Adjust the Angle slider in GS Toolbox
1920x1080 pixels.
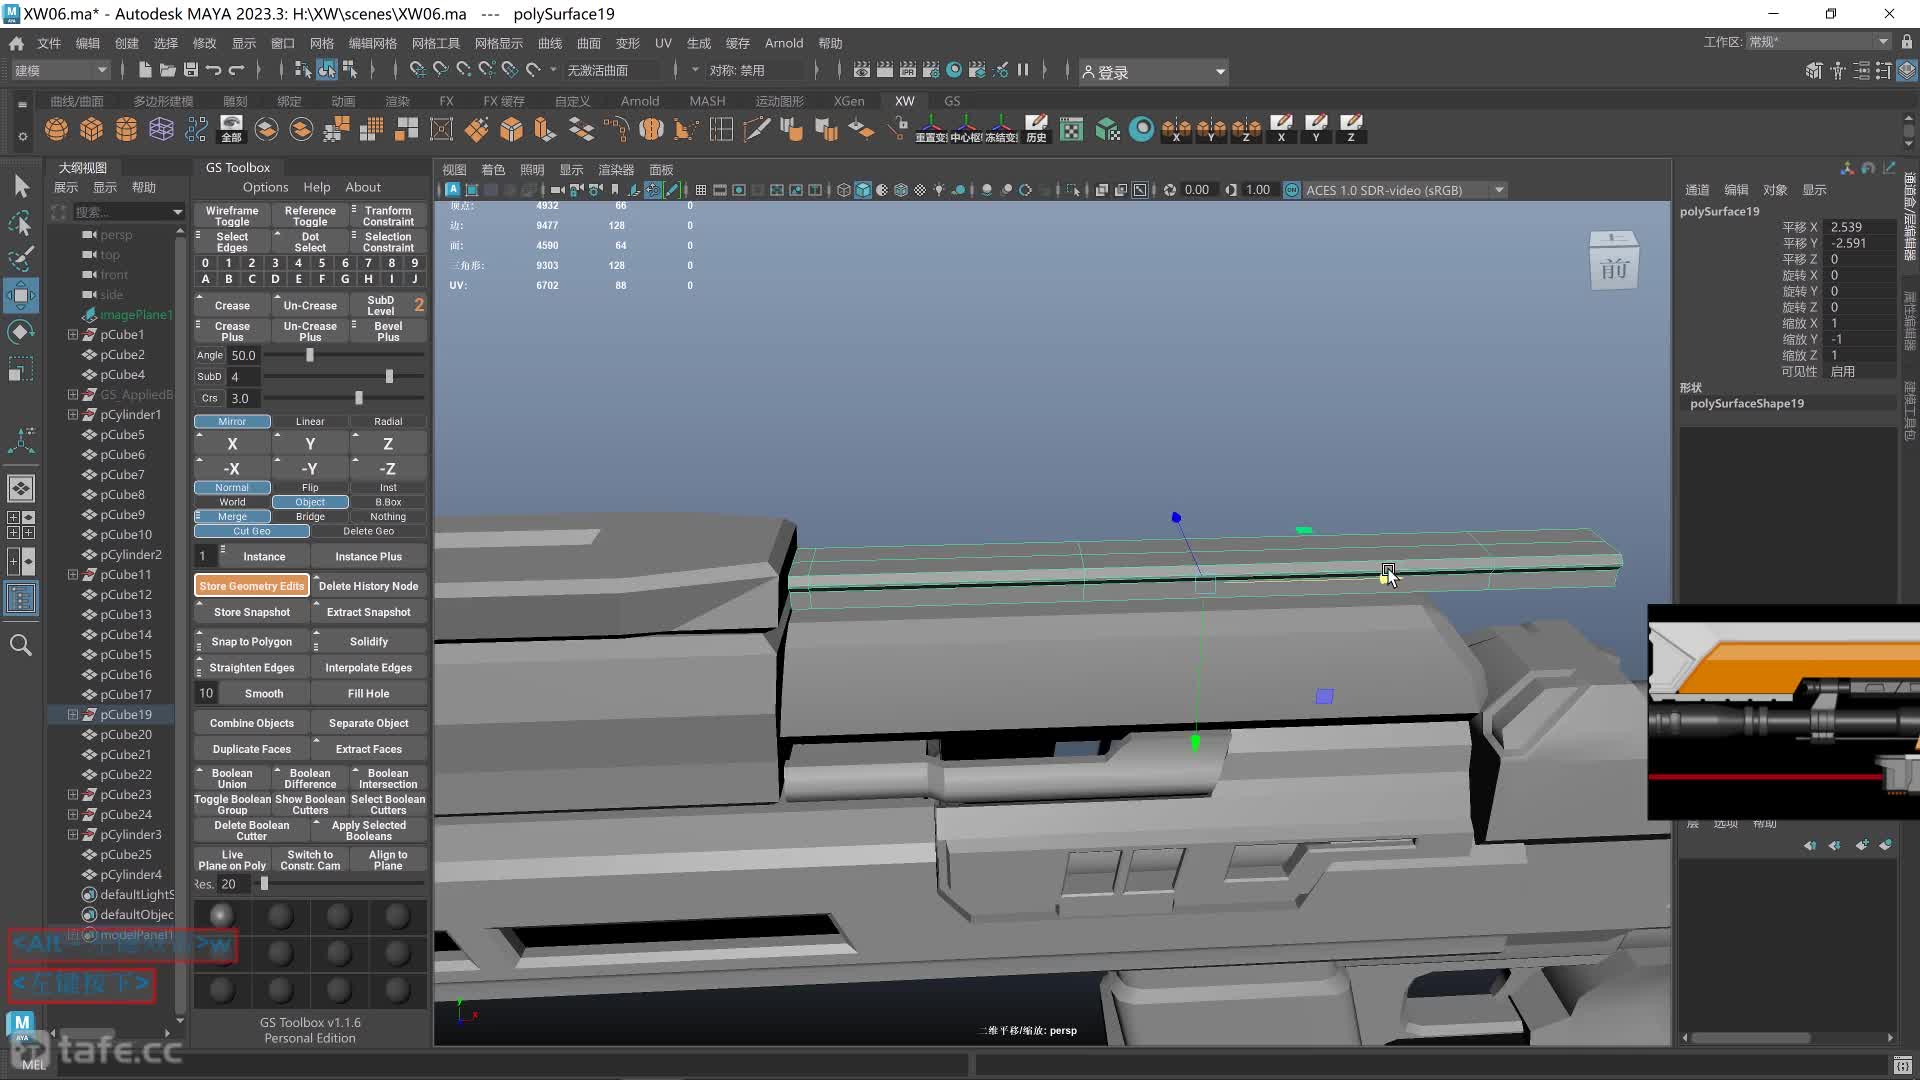tap(310, 355)
